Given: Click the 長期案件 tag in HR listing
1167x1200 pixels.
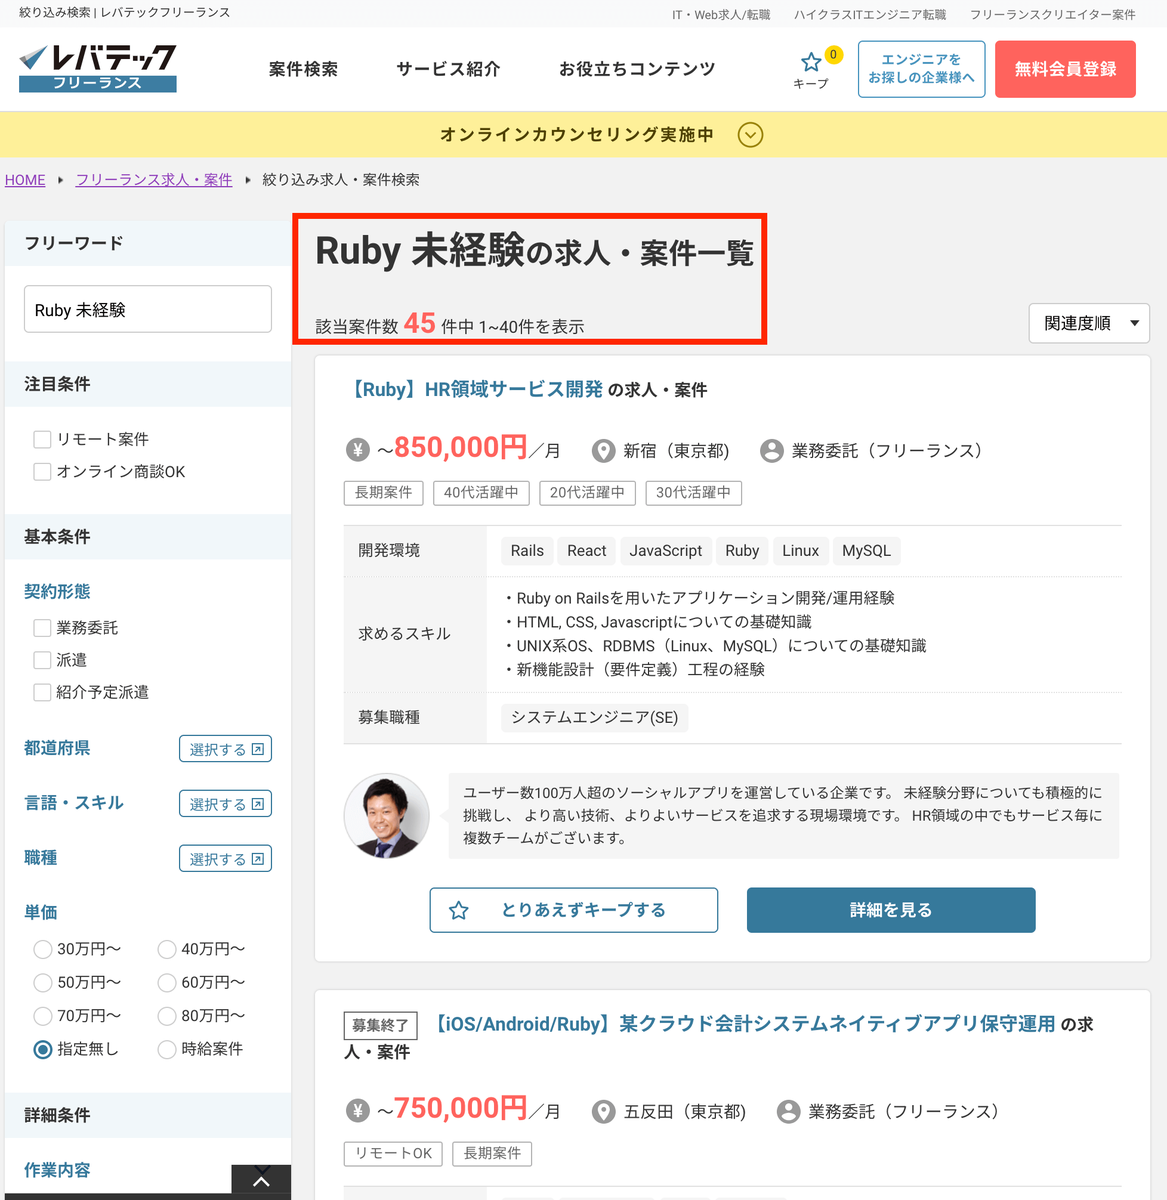Looking at the screenshot, I should click(x=384, y=492).
